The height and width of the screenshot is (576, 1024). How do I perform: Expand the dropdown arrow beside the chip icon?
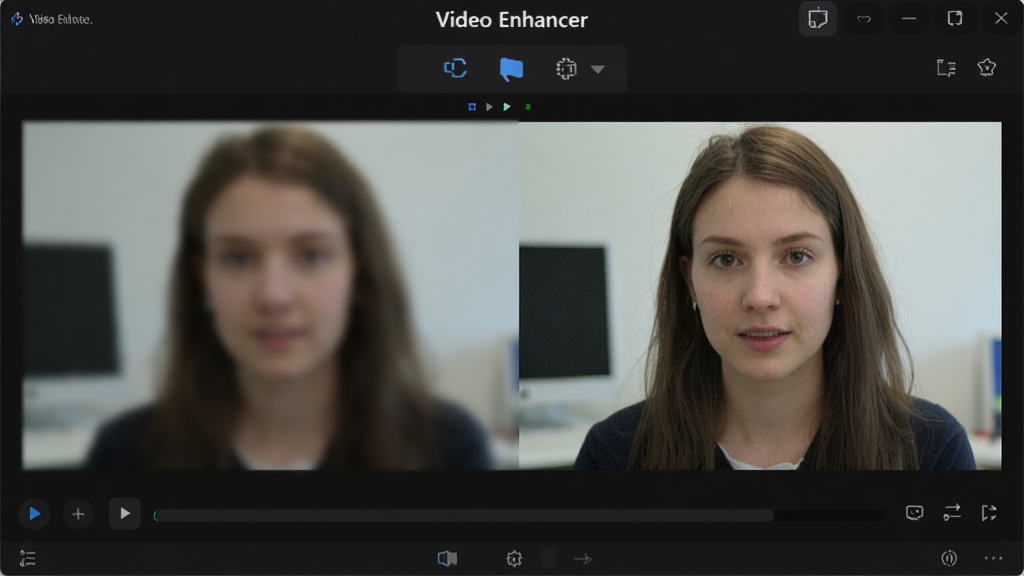point(598,69)
